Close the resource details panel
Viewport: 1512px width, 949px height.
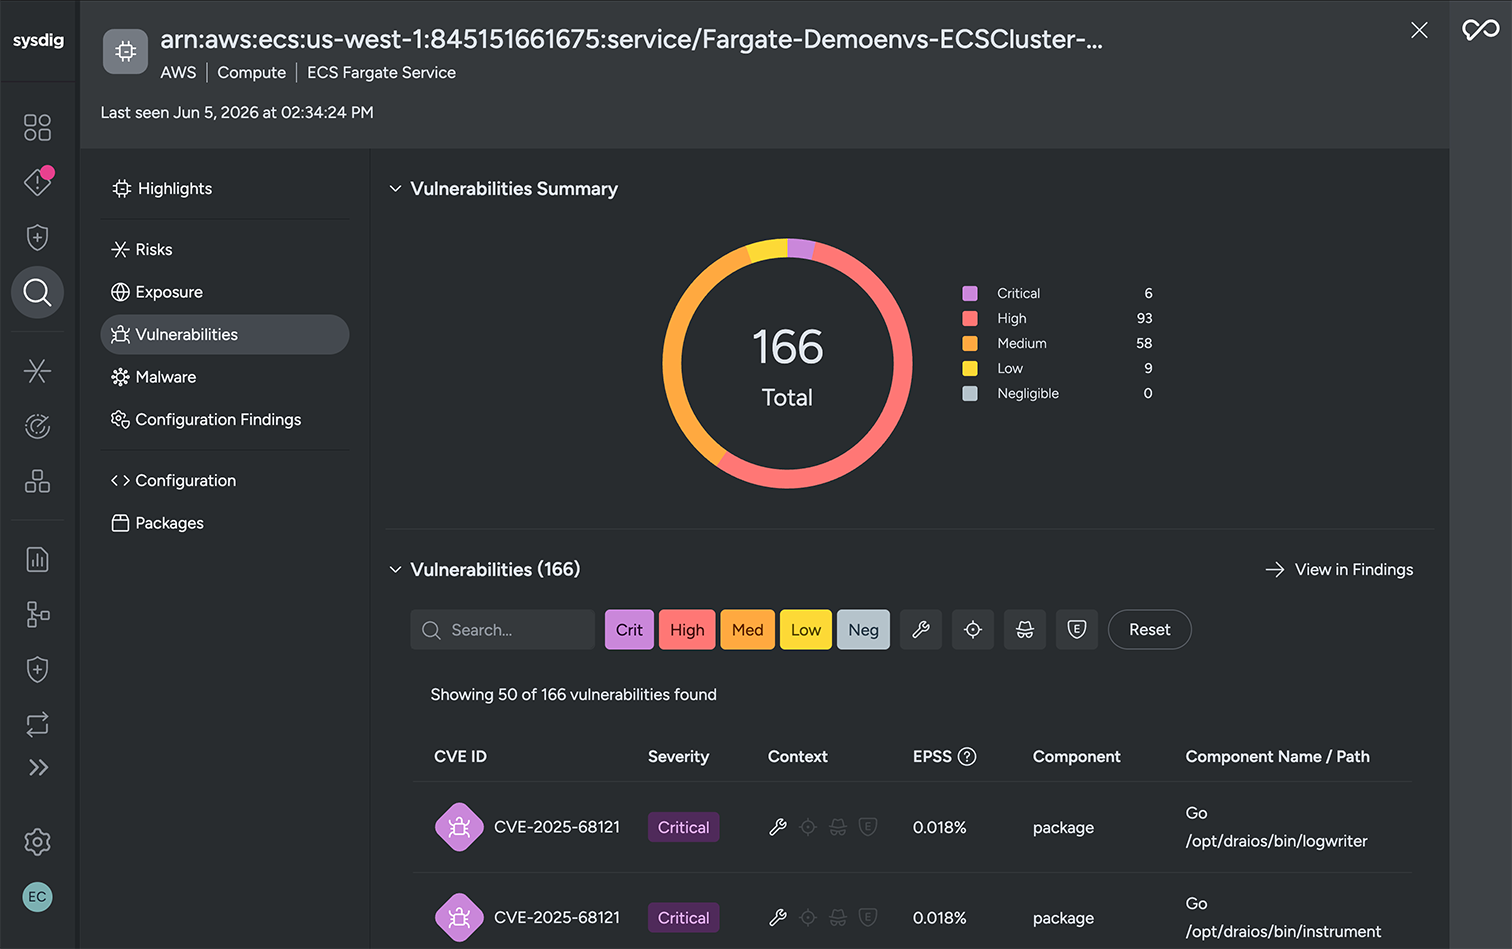click(1419, 30)
